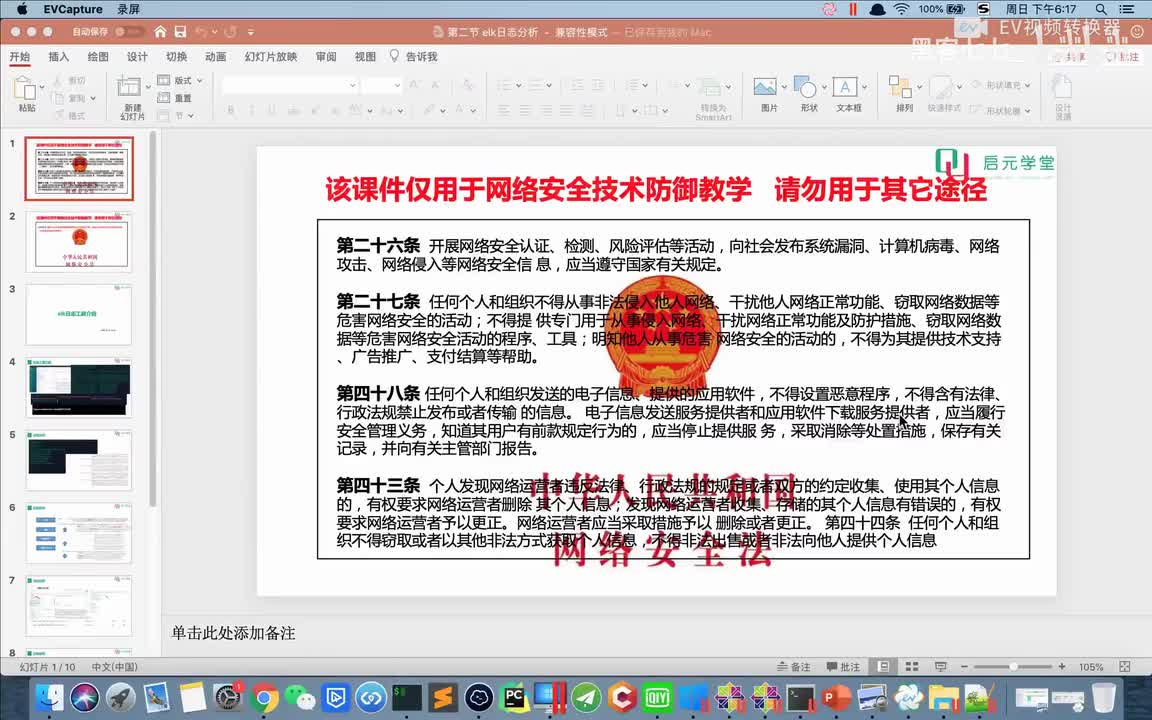
Task: Click the slide panel vertical scrollbar
Action: (x=152, y=320)
